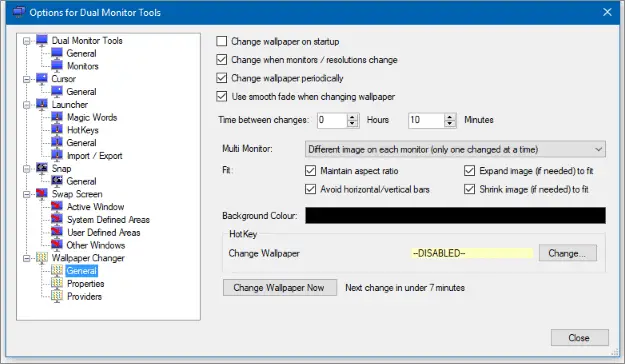Open the Multi Monitor dropdown

pyautogui.click(x=455, y=149)
